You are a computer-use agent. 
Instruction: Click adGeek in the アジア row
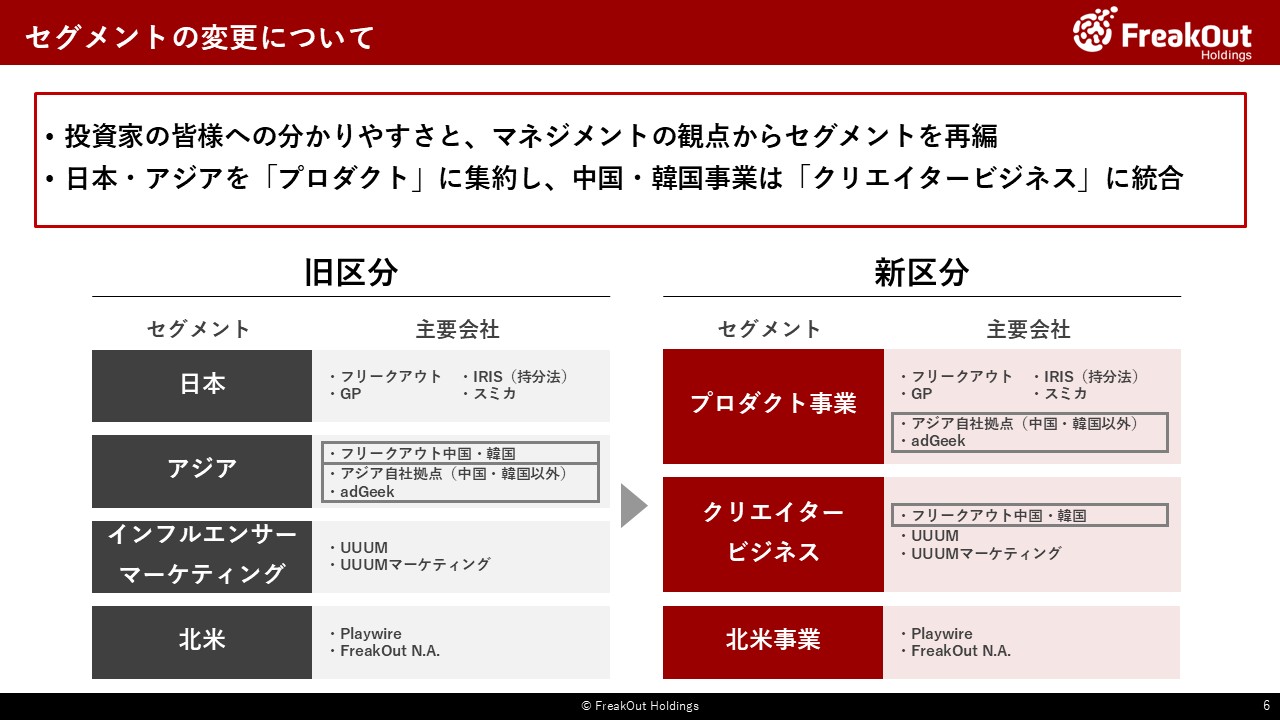pyautogui.click(x=367, y=492)
